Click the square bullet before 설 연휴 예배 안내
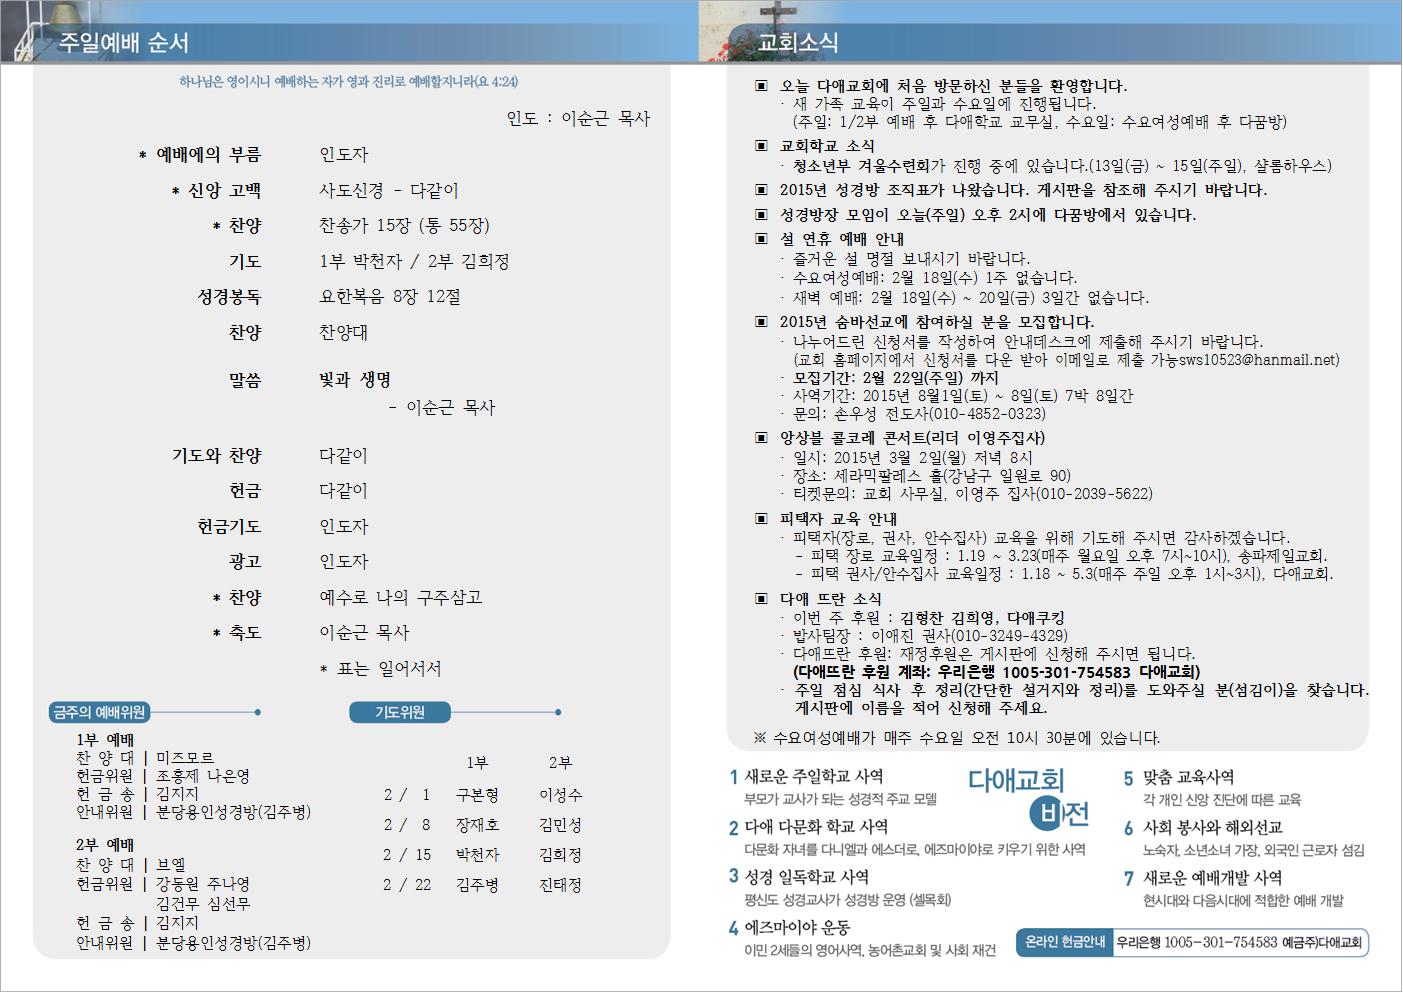Image resolution: width=1403 pixels, height=992 pixels. pyautogui.click(x=762, y=239)
